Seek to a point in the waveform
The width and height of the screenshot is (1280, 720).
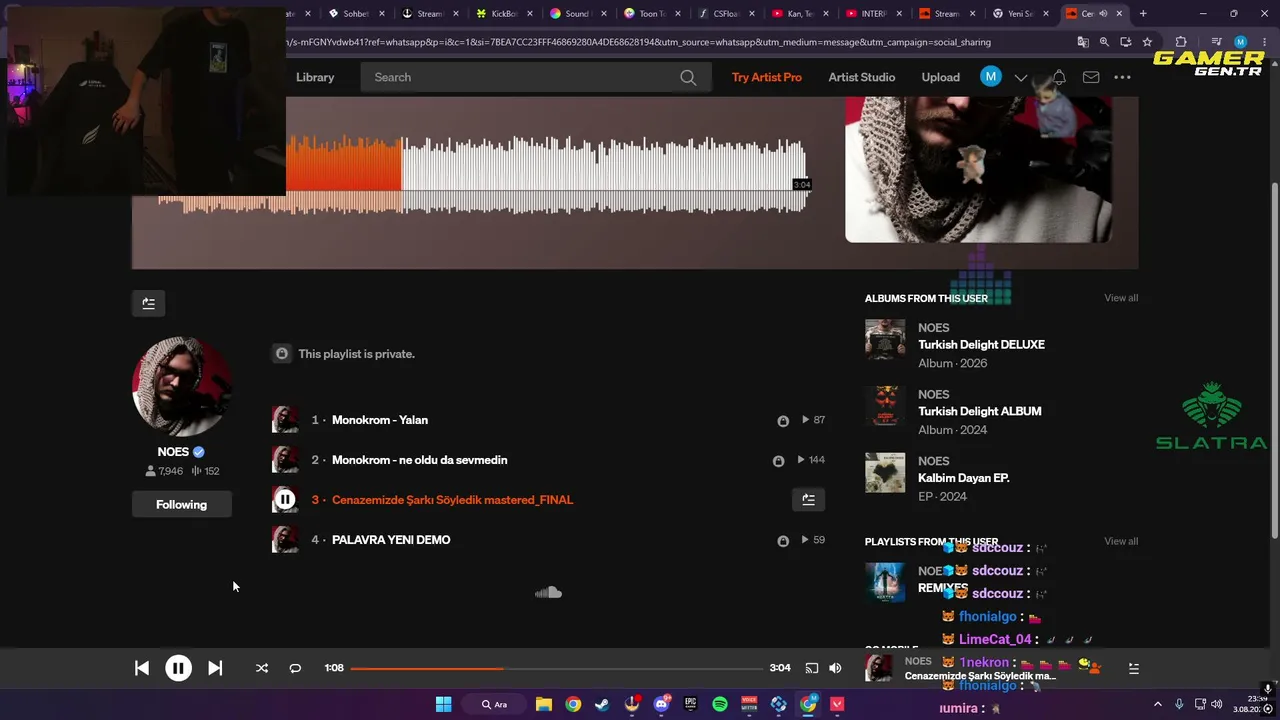pyautogui.click(x=482, y=175)
